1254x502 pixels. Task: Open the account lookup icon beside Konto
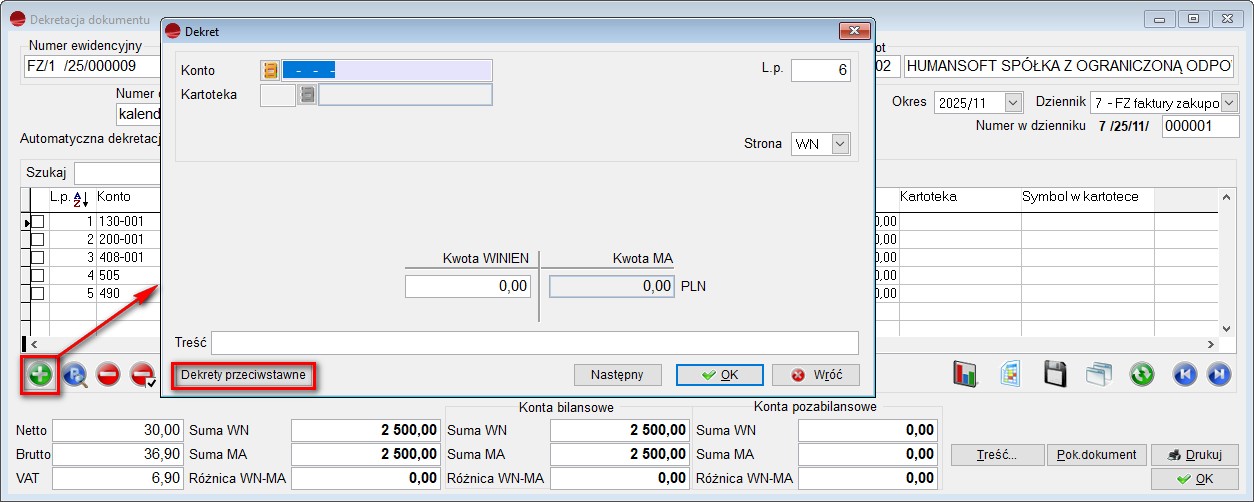tap(270, 70)
